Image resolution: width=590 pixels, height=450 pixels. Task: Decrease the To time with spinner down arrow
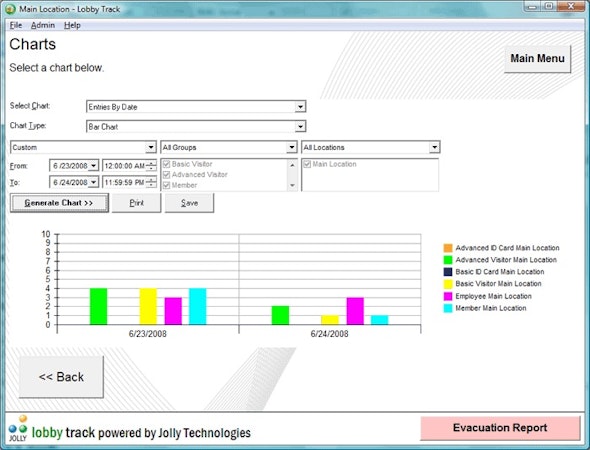(151, 185)
